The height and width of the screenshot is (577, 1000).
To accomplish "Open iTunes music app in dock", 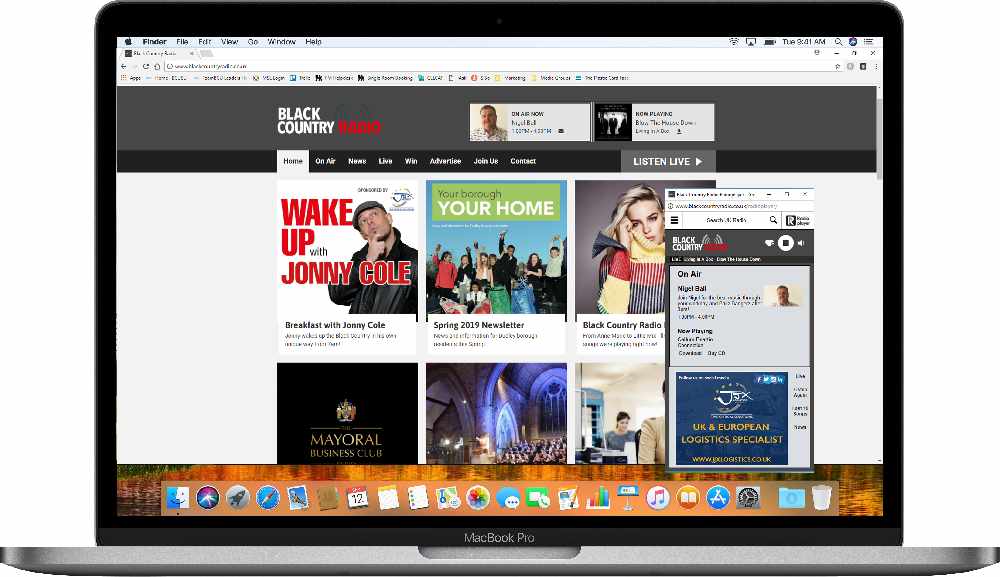I will pyautogui.click(x=658, y=498).
